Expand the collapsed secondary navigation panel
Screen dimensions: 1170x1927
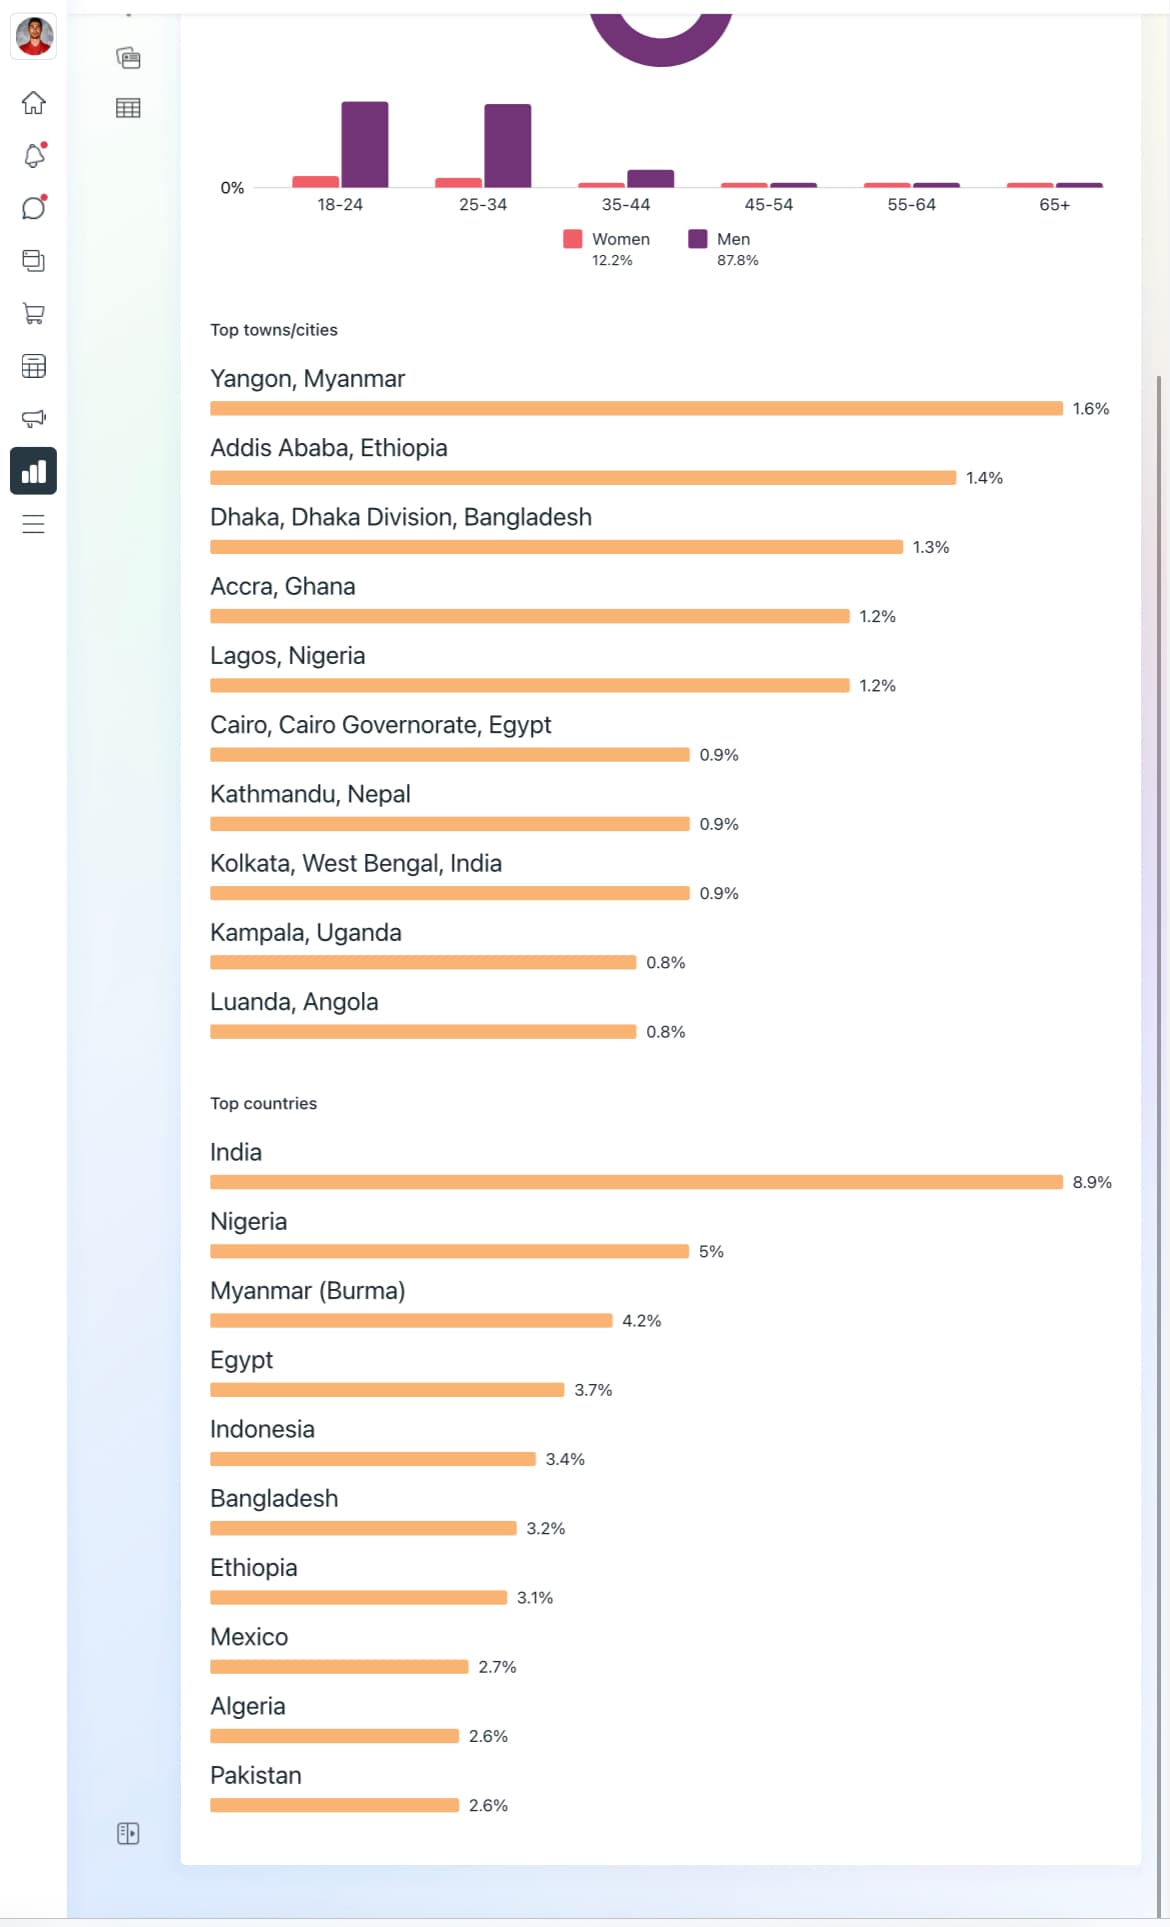pyautogui.click(x=128, y=1833)
